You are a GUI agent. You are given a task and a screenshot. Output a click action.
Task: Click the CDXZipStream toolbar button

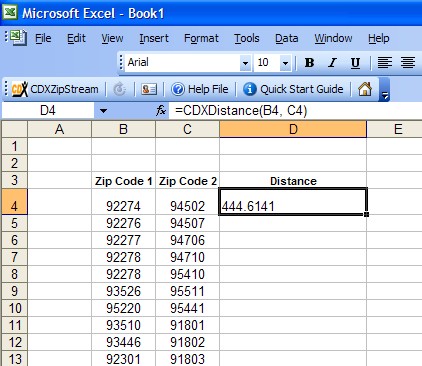pos(55,89)
